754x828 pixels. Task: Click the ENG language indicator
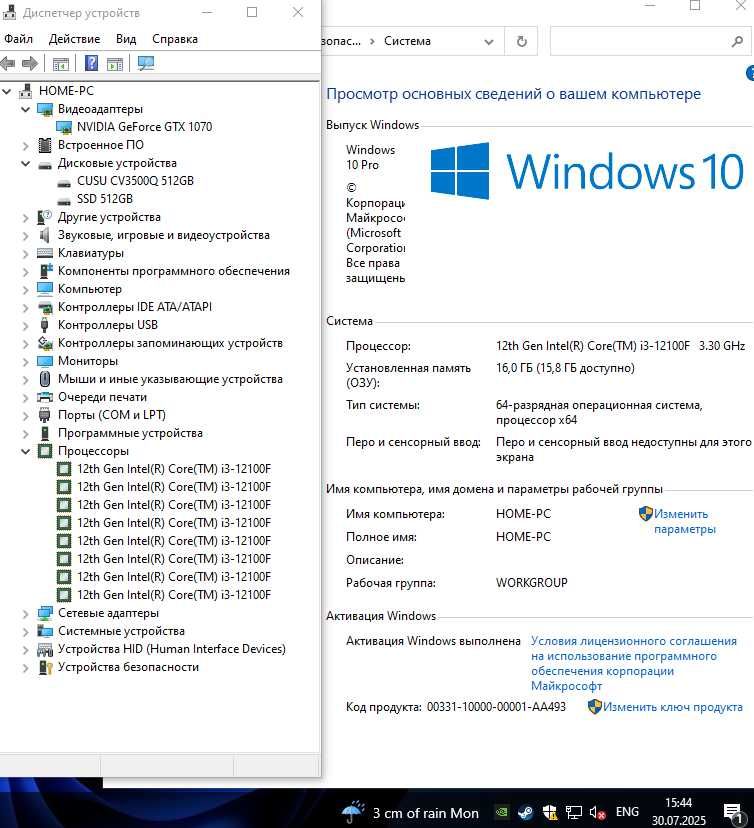coord(627,812)
